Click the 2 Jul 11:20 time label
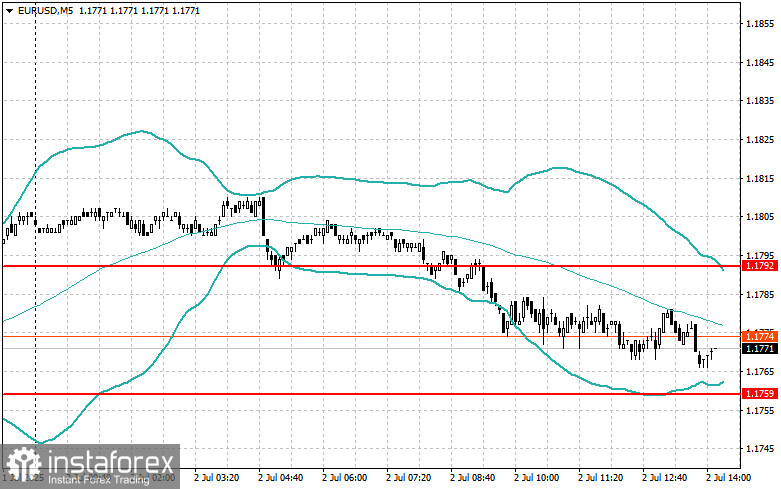Viewport: 781px width, 489px height. [x=600, y=478]
